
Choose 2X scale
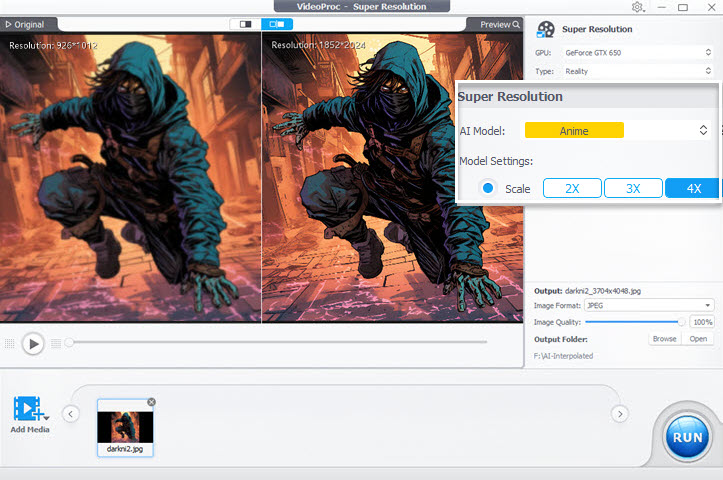click(x=572, y=188)
